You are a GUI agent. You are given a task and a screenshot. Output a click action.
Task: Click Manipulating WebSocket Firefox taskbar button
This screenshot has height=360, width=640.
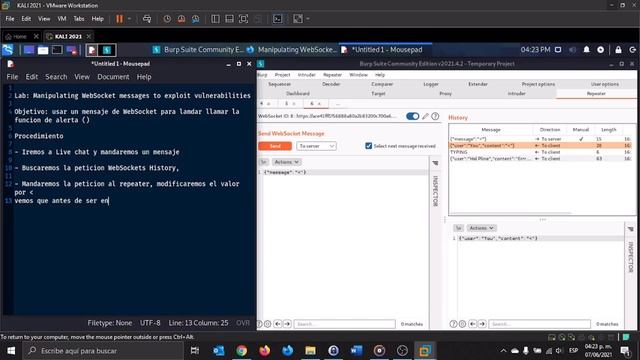pyautogui.click(x=292, y=50)
